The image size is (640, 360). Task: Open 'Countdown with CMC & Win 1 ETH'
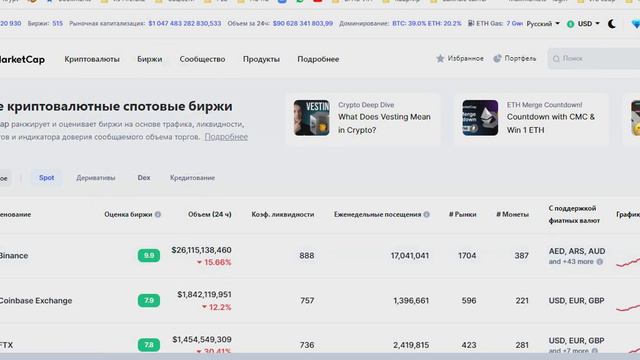pos(551,123)
